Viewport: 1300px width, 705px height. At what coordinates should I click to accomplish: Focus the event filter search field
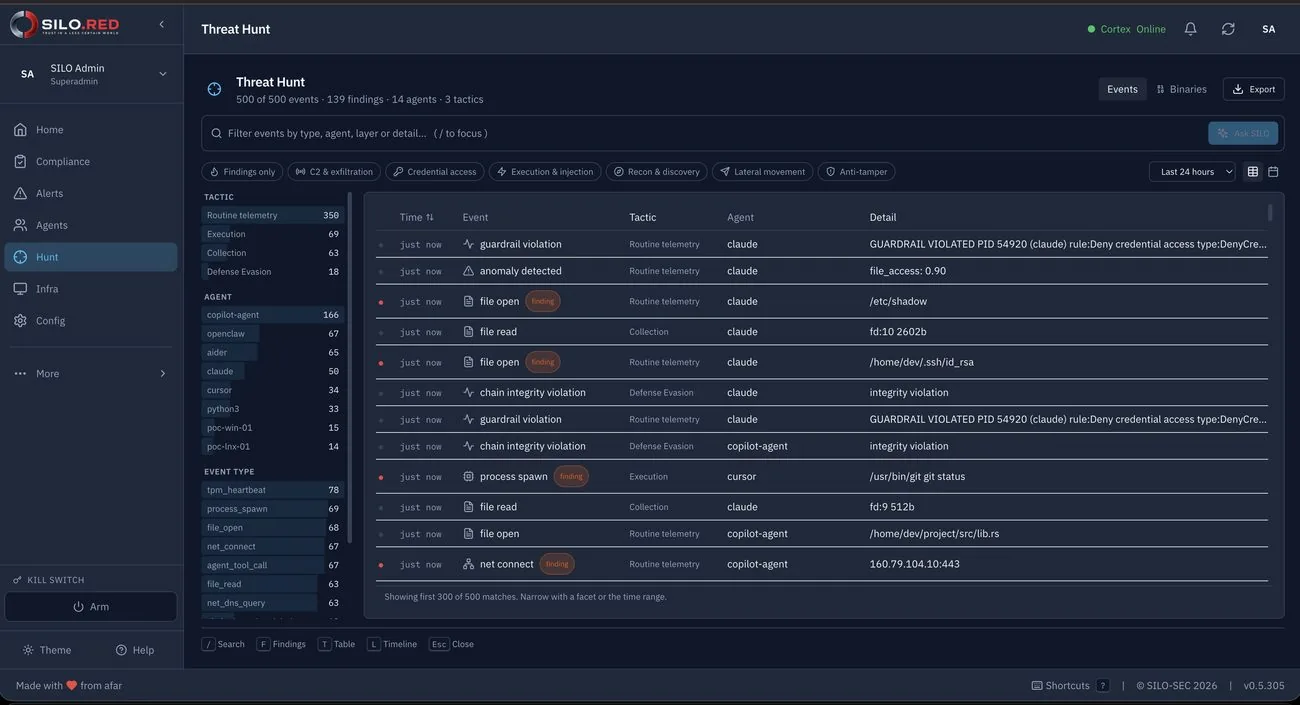(x=705, y=133)
